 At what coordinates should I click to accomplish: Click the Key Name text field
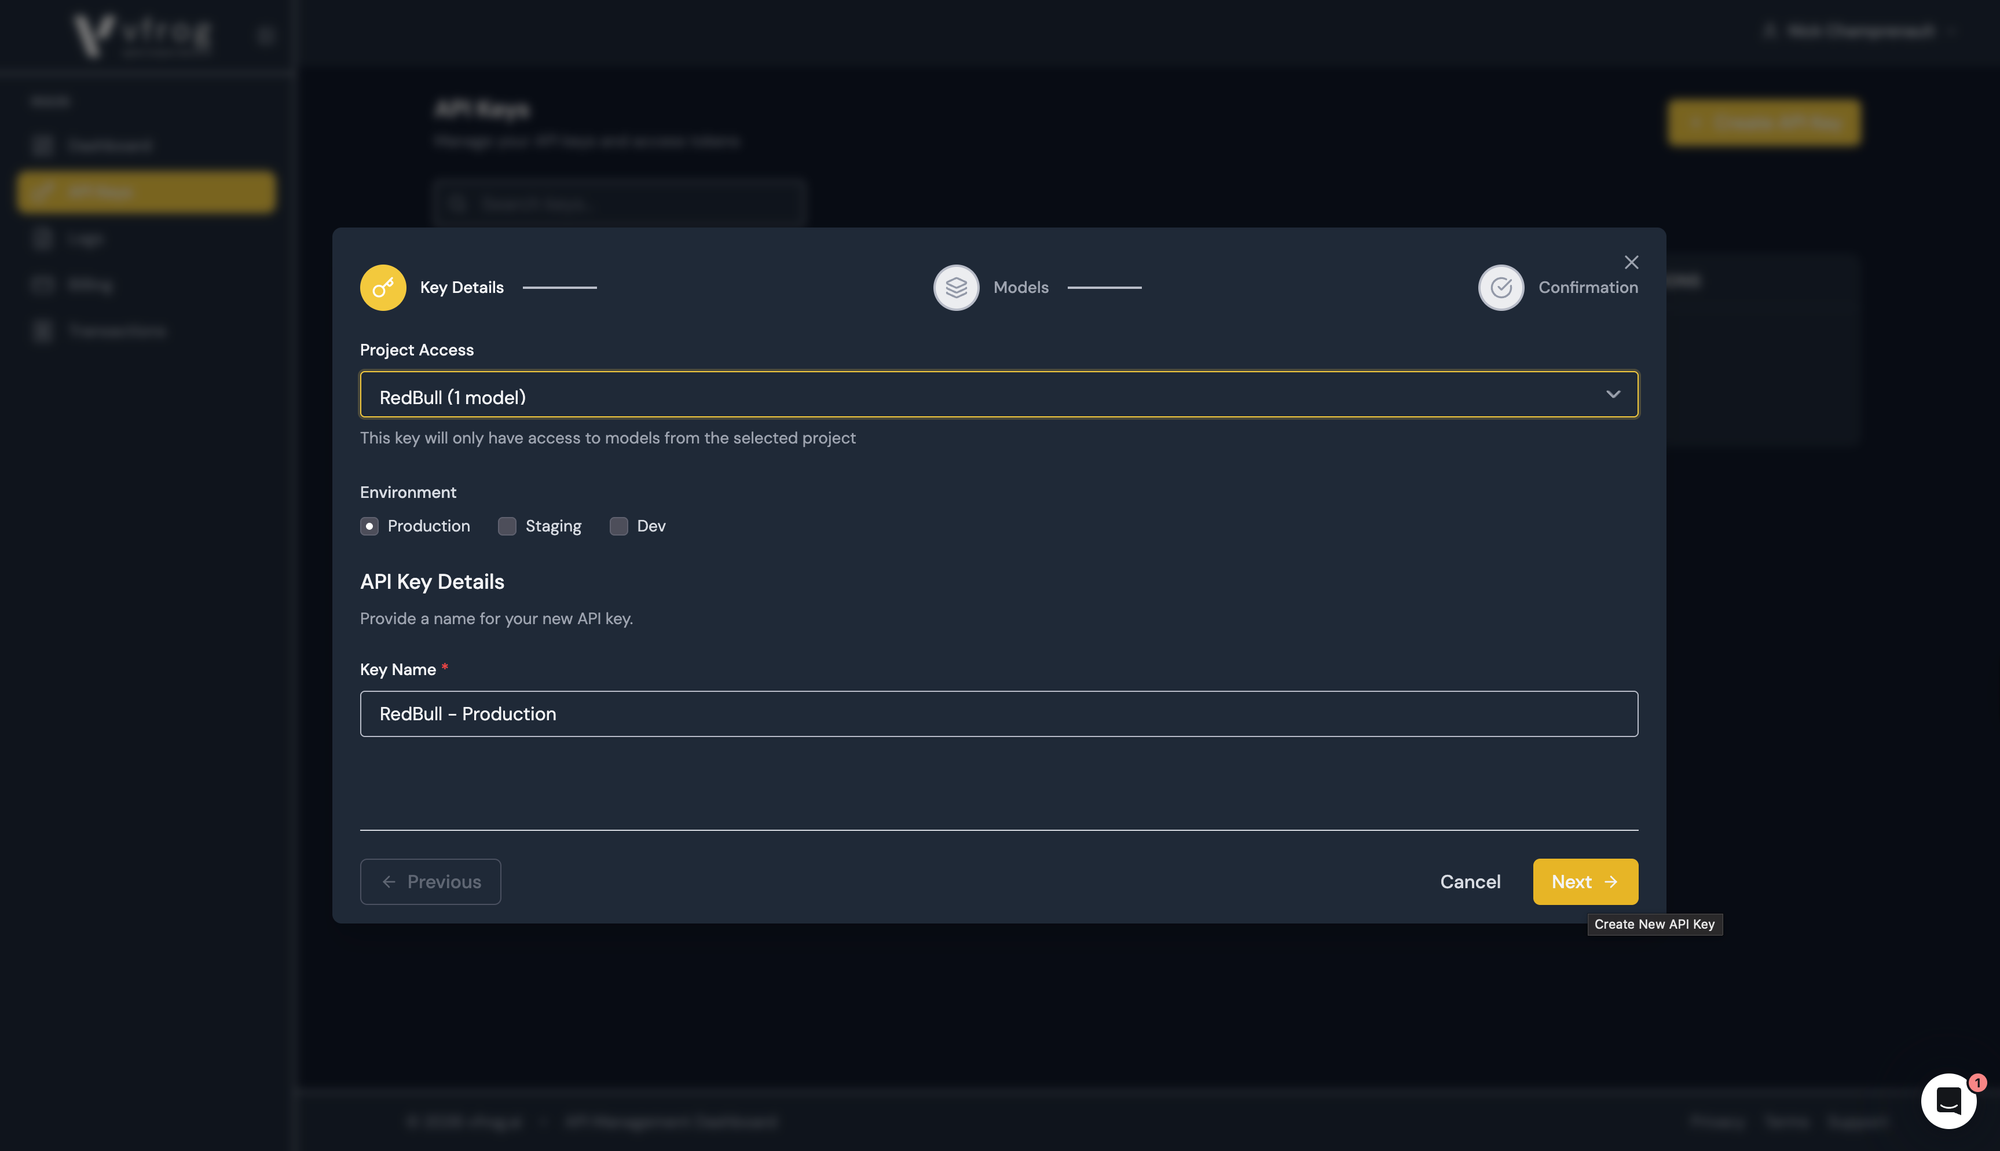tap(998, 714)
